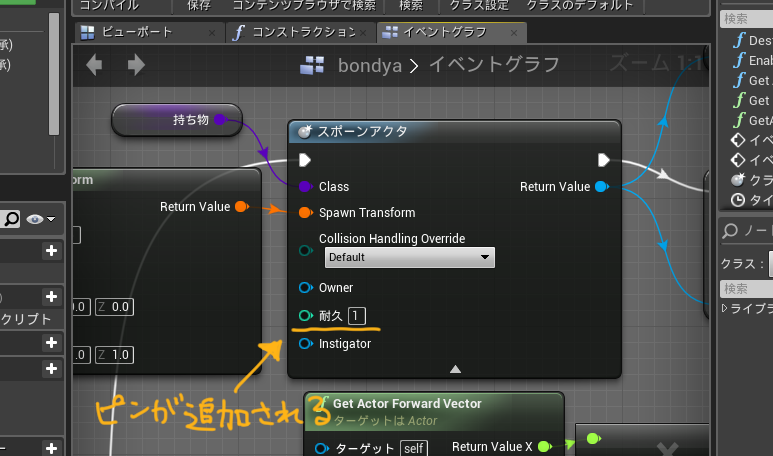Click the ターゲット input pin of Get Actor Forward Vector
Image resolution: width=773 pixels, height=456 pixels.
[321, 448]
